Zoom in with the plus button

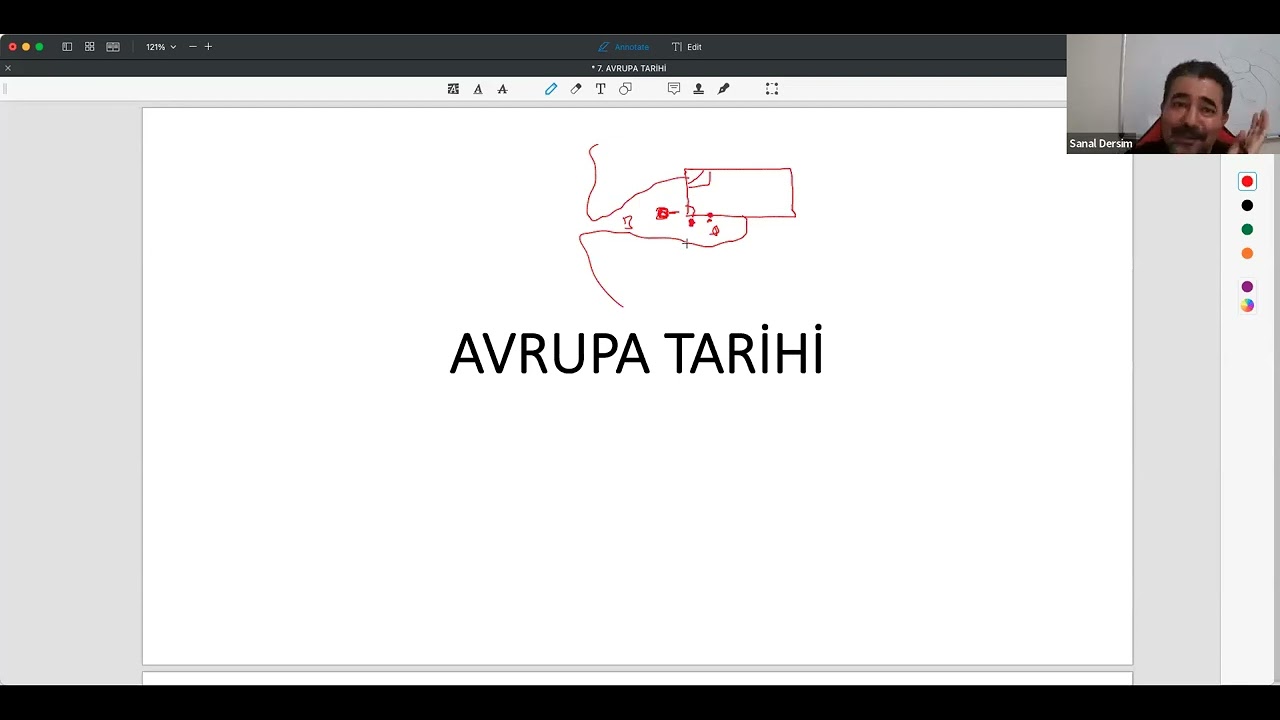(x=208, y=47)
